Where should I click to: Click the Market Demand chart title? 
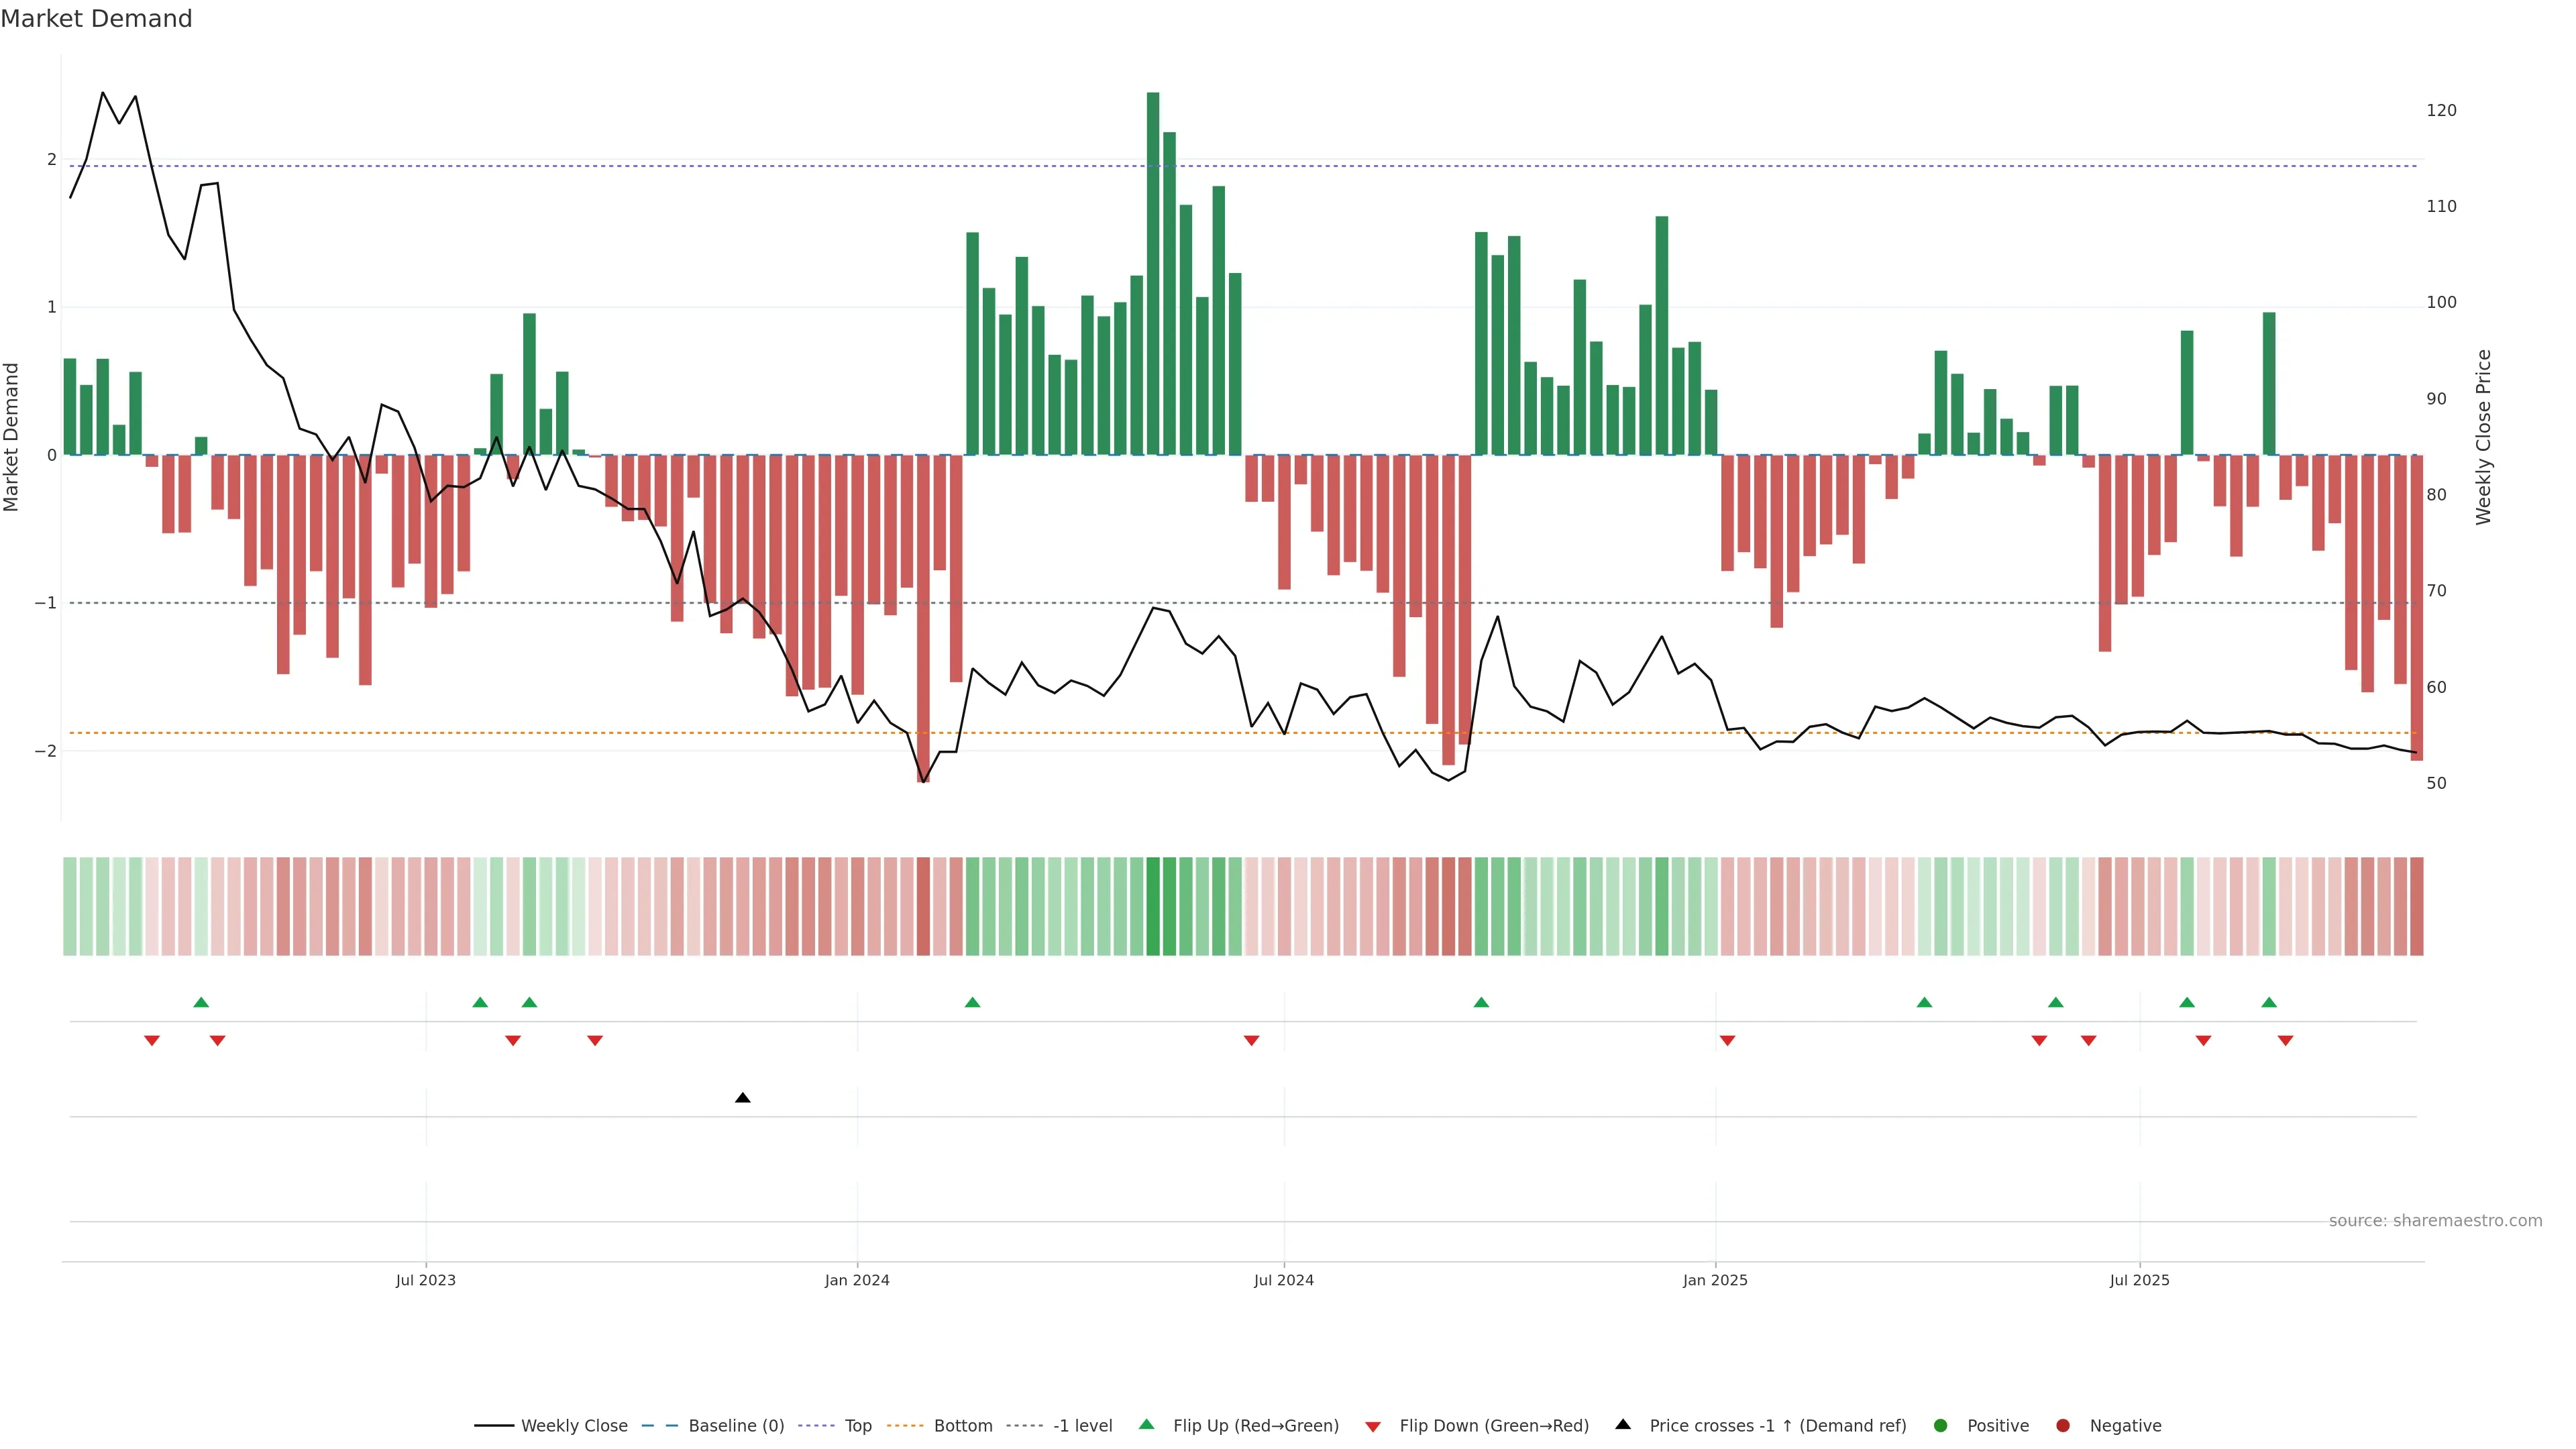(96, 19)
